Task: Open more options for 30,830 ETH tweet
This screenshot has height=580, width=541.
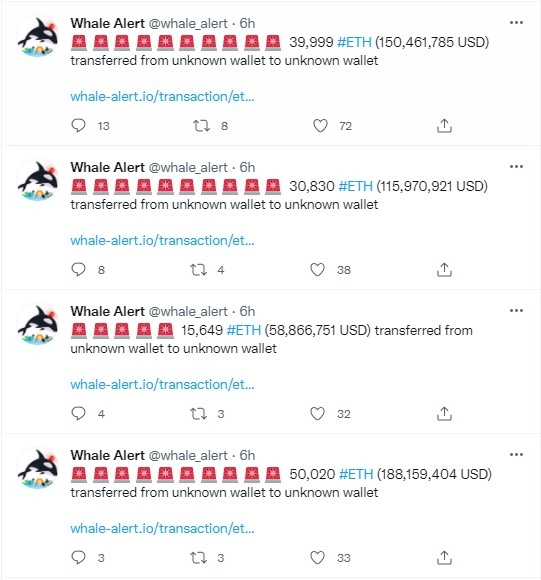Action: [516, 166]
